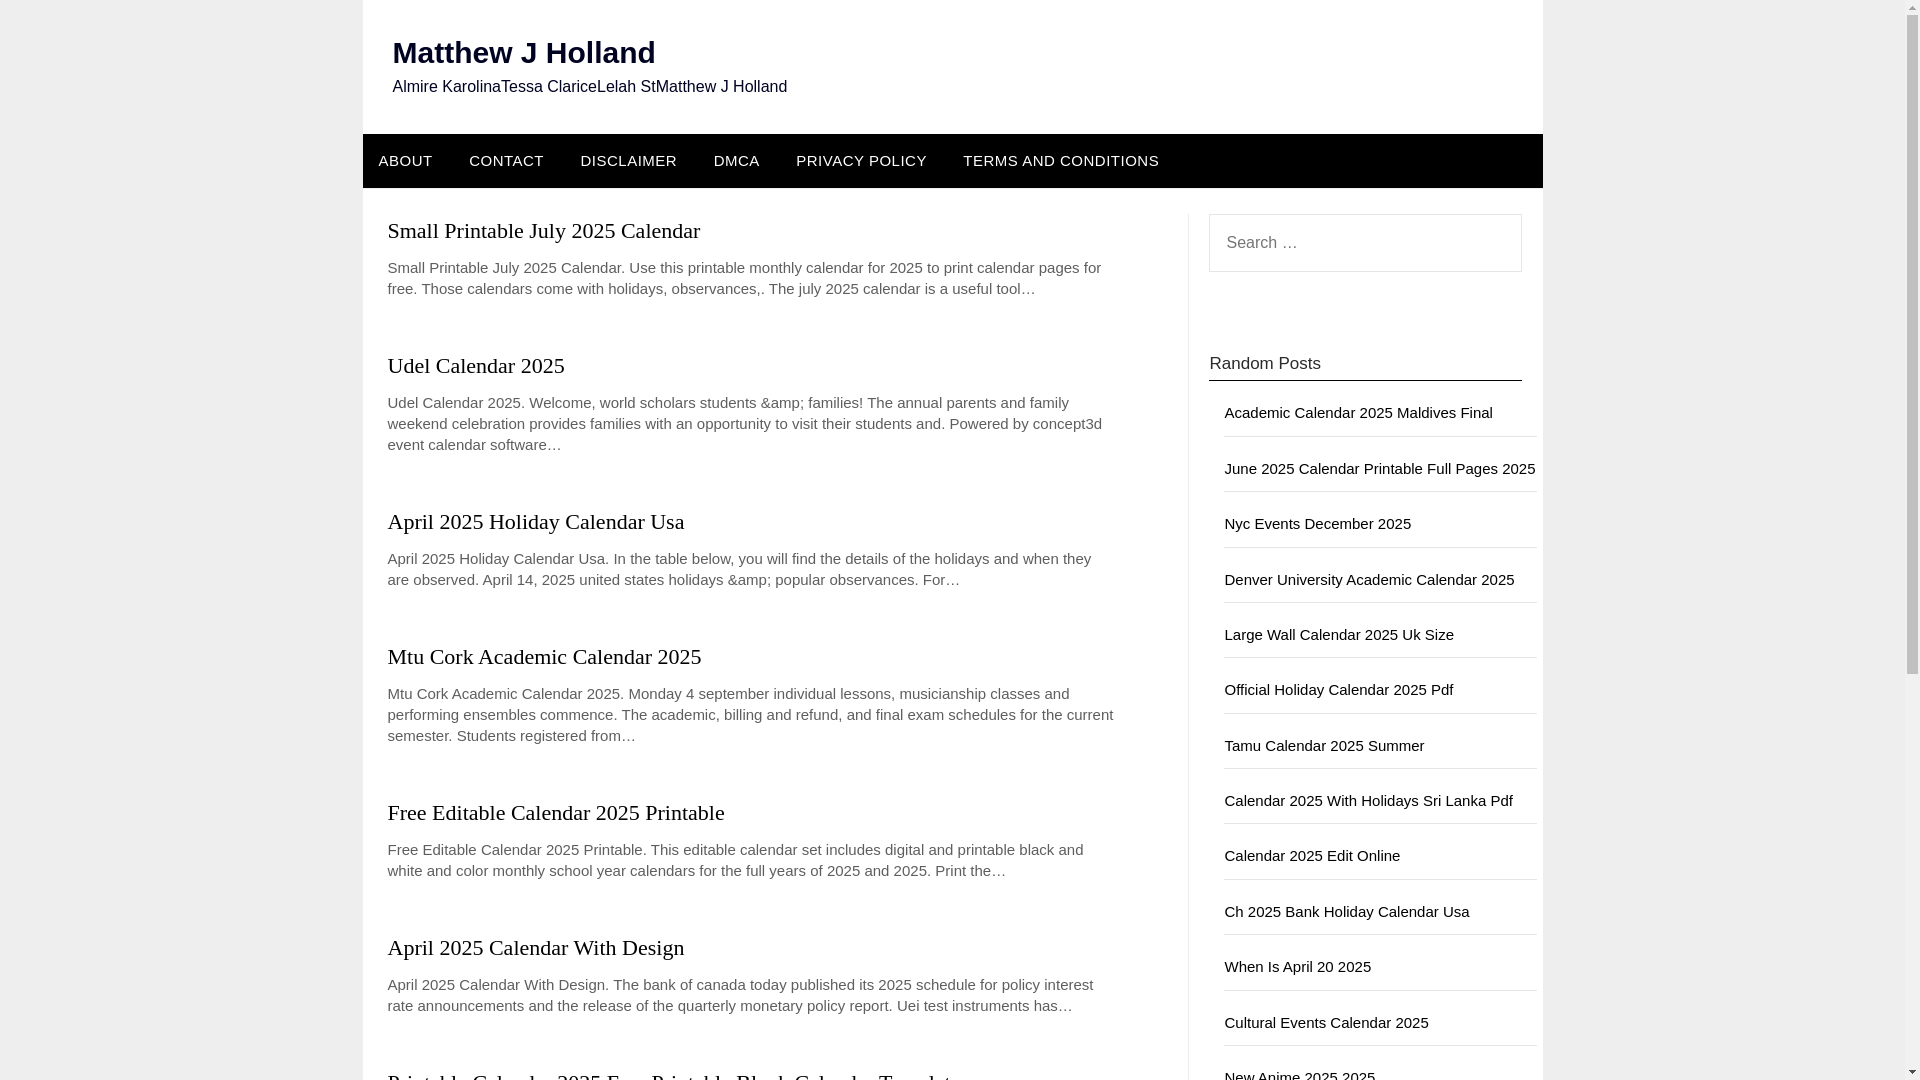
Task: Open Large Wall Calendar 2025 Uk Size
Action: click(1339, 635)
